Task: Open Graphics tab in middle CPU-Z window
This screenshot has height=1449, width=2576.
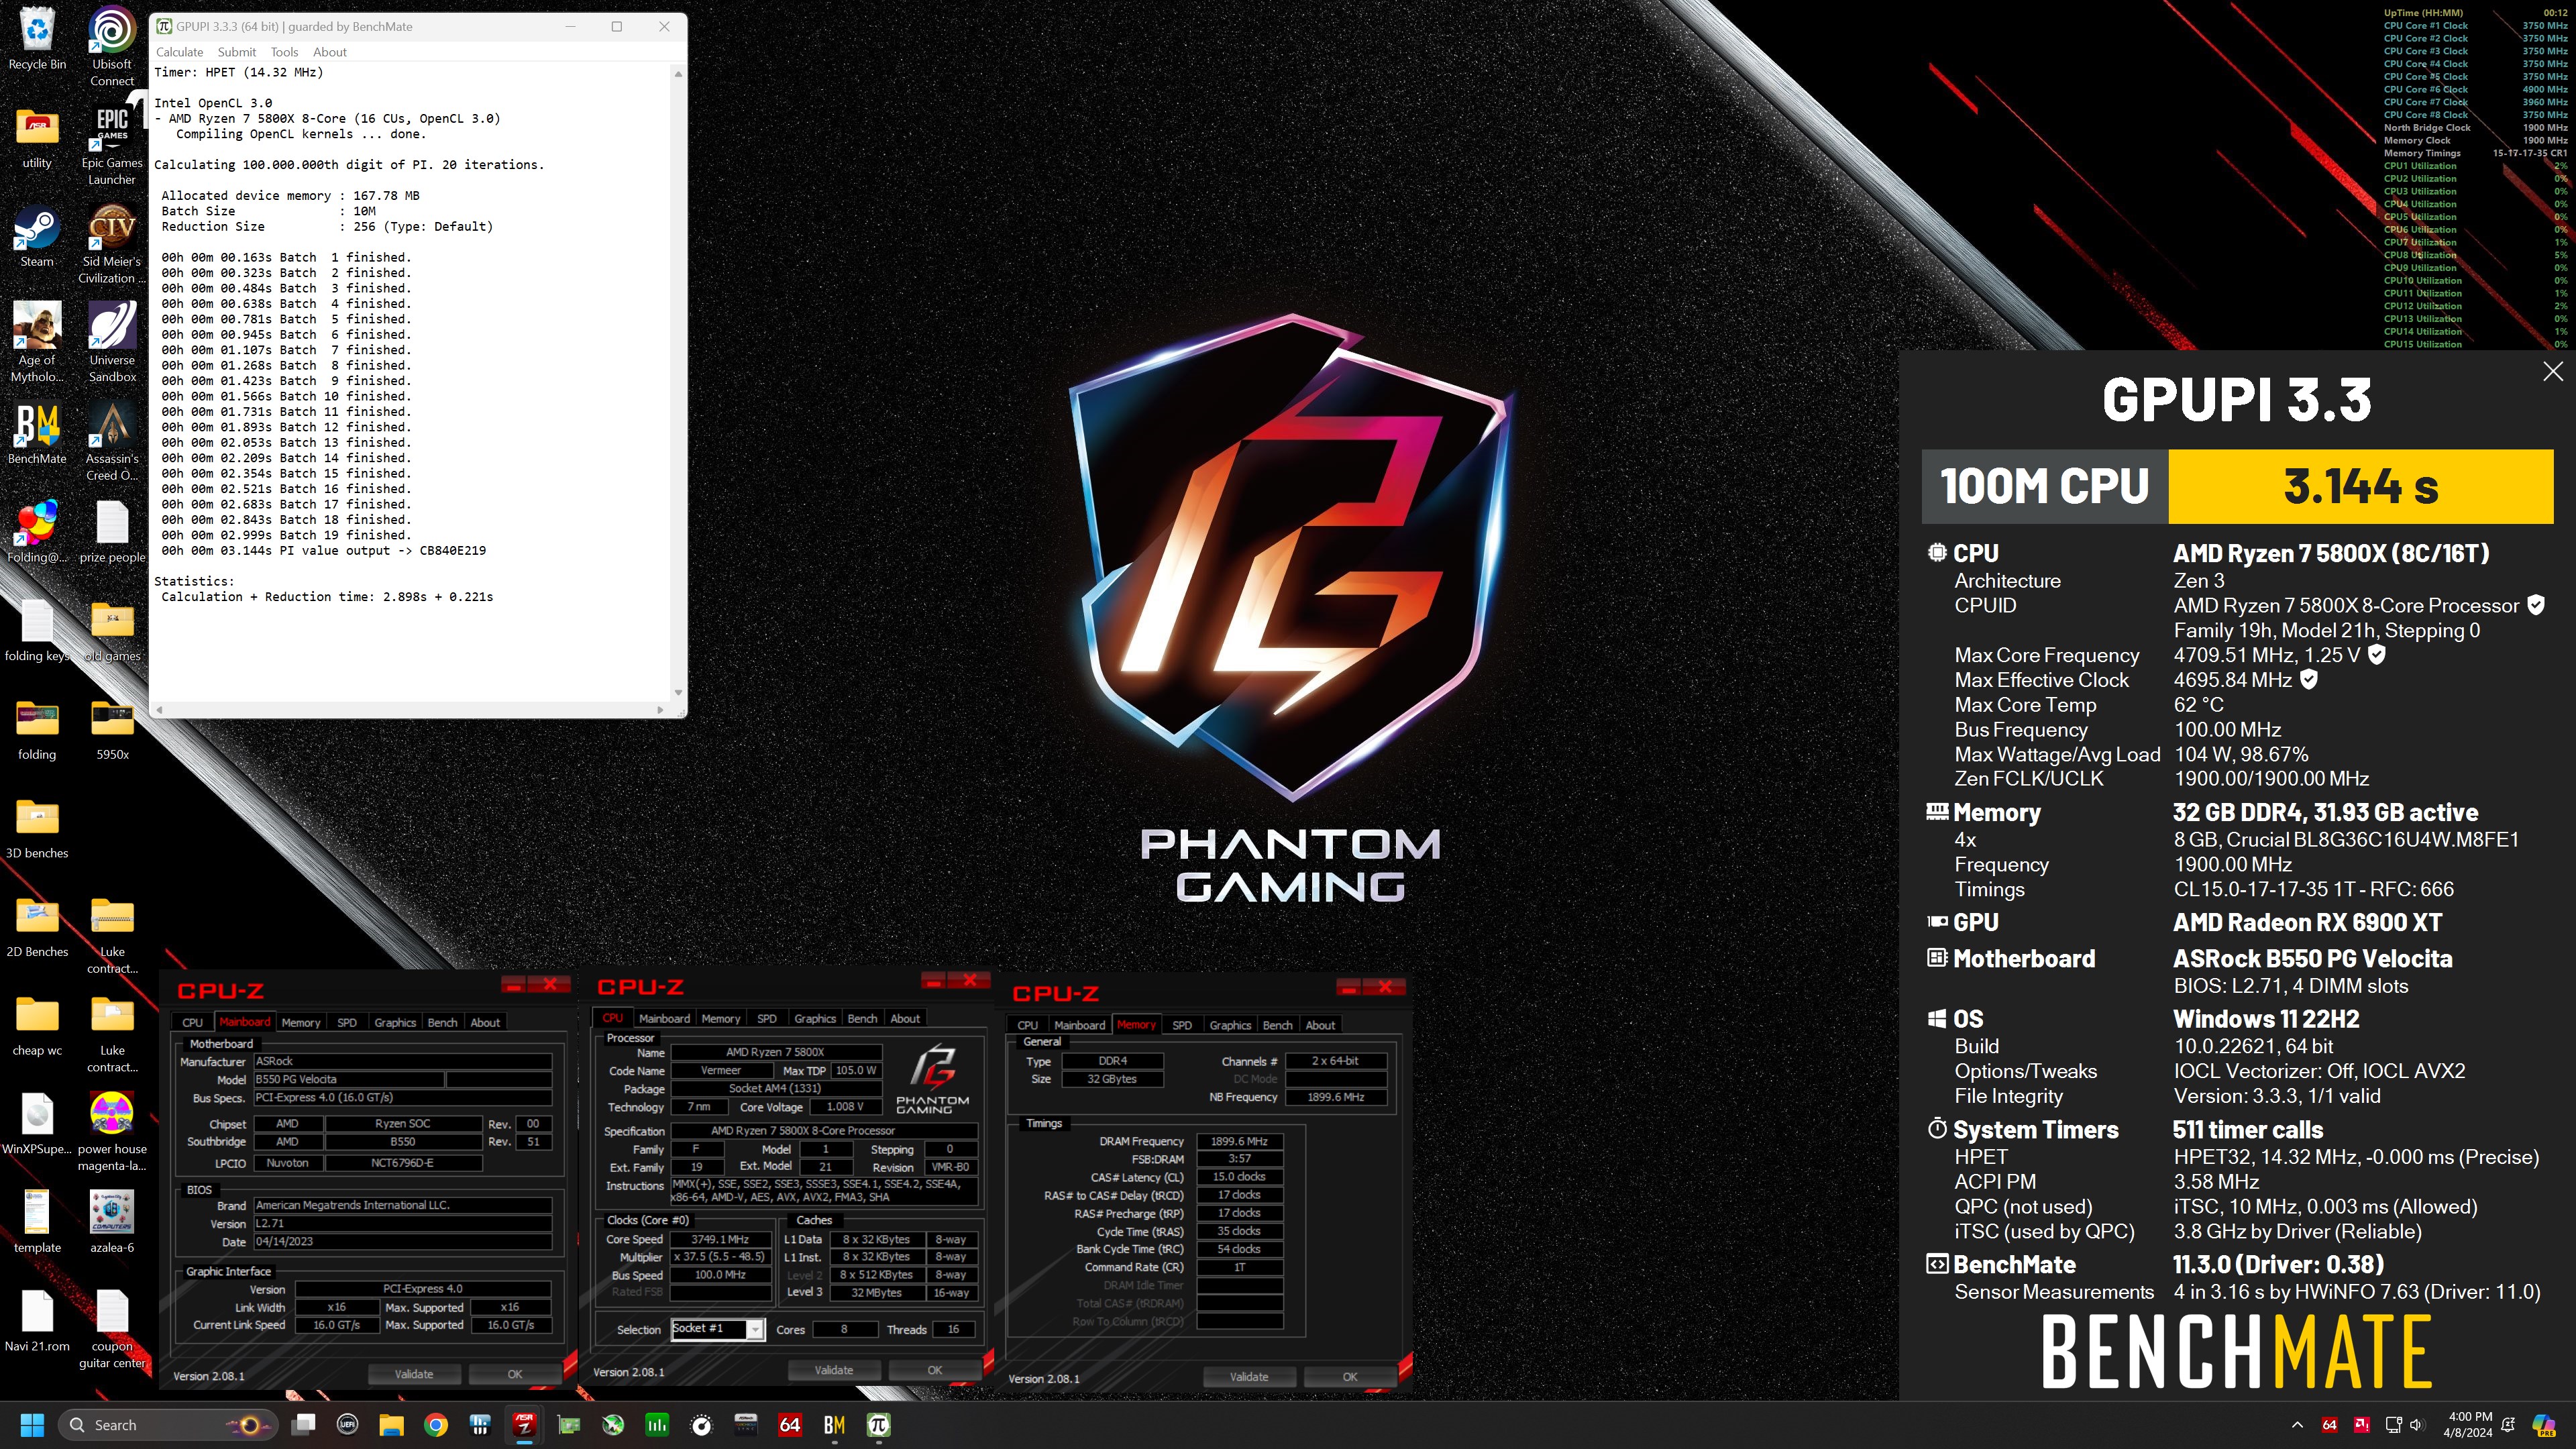Action: point(815,1018)
